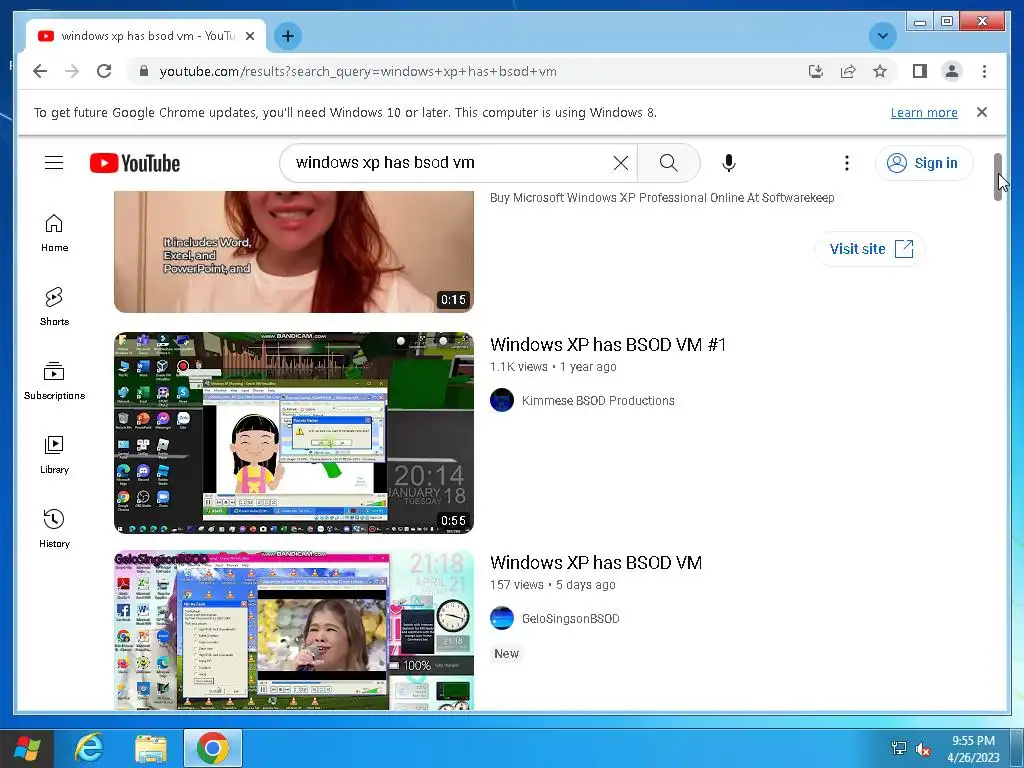Click the Chrome taskbar icon
The width and height of the screenshot is (1024, 768).
point(212,749)
